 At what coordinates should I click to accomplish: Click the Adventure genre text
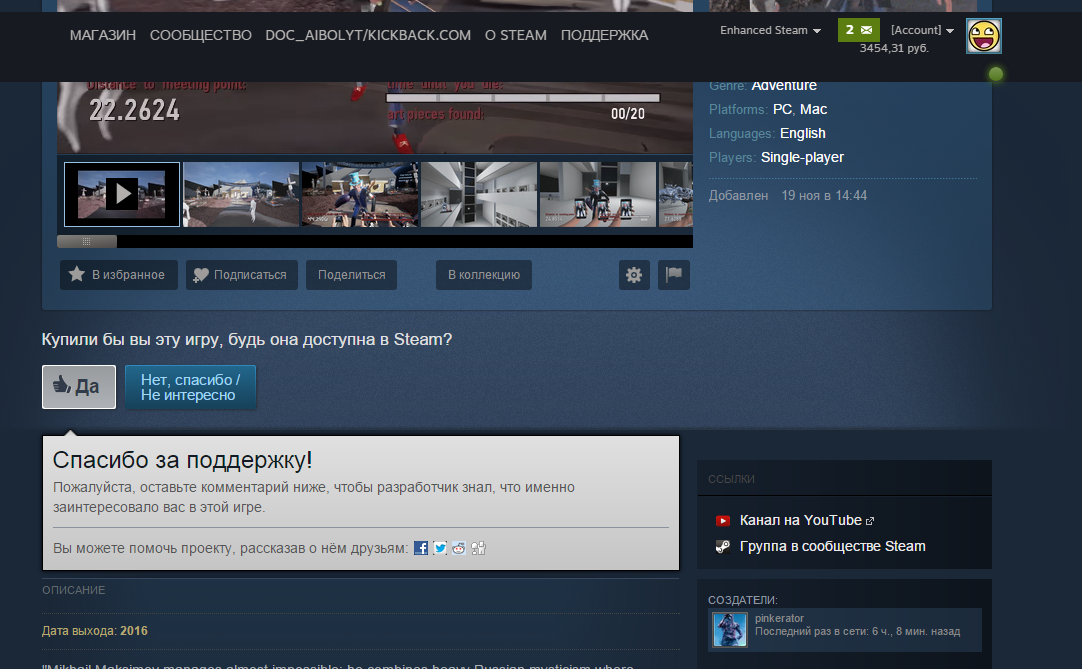click(784, 86)
